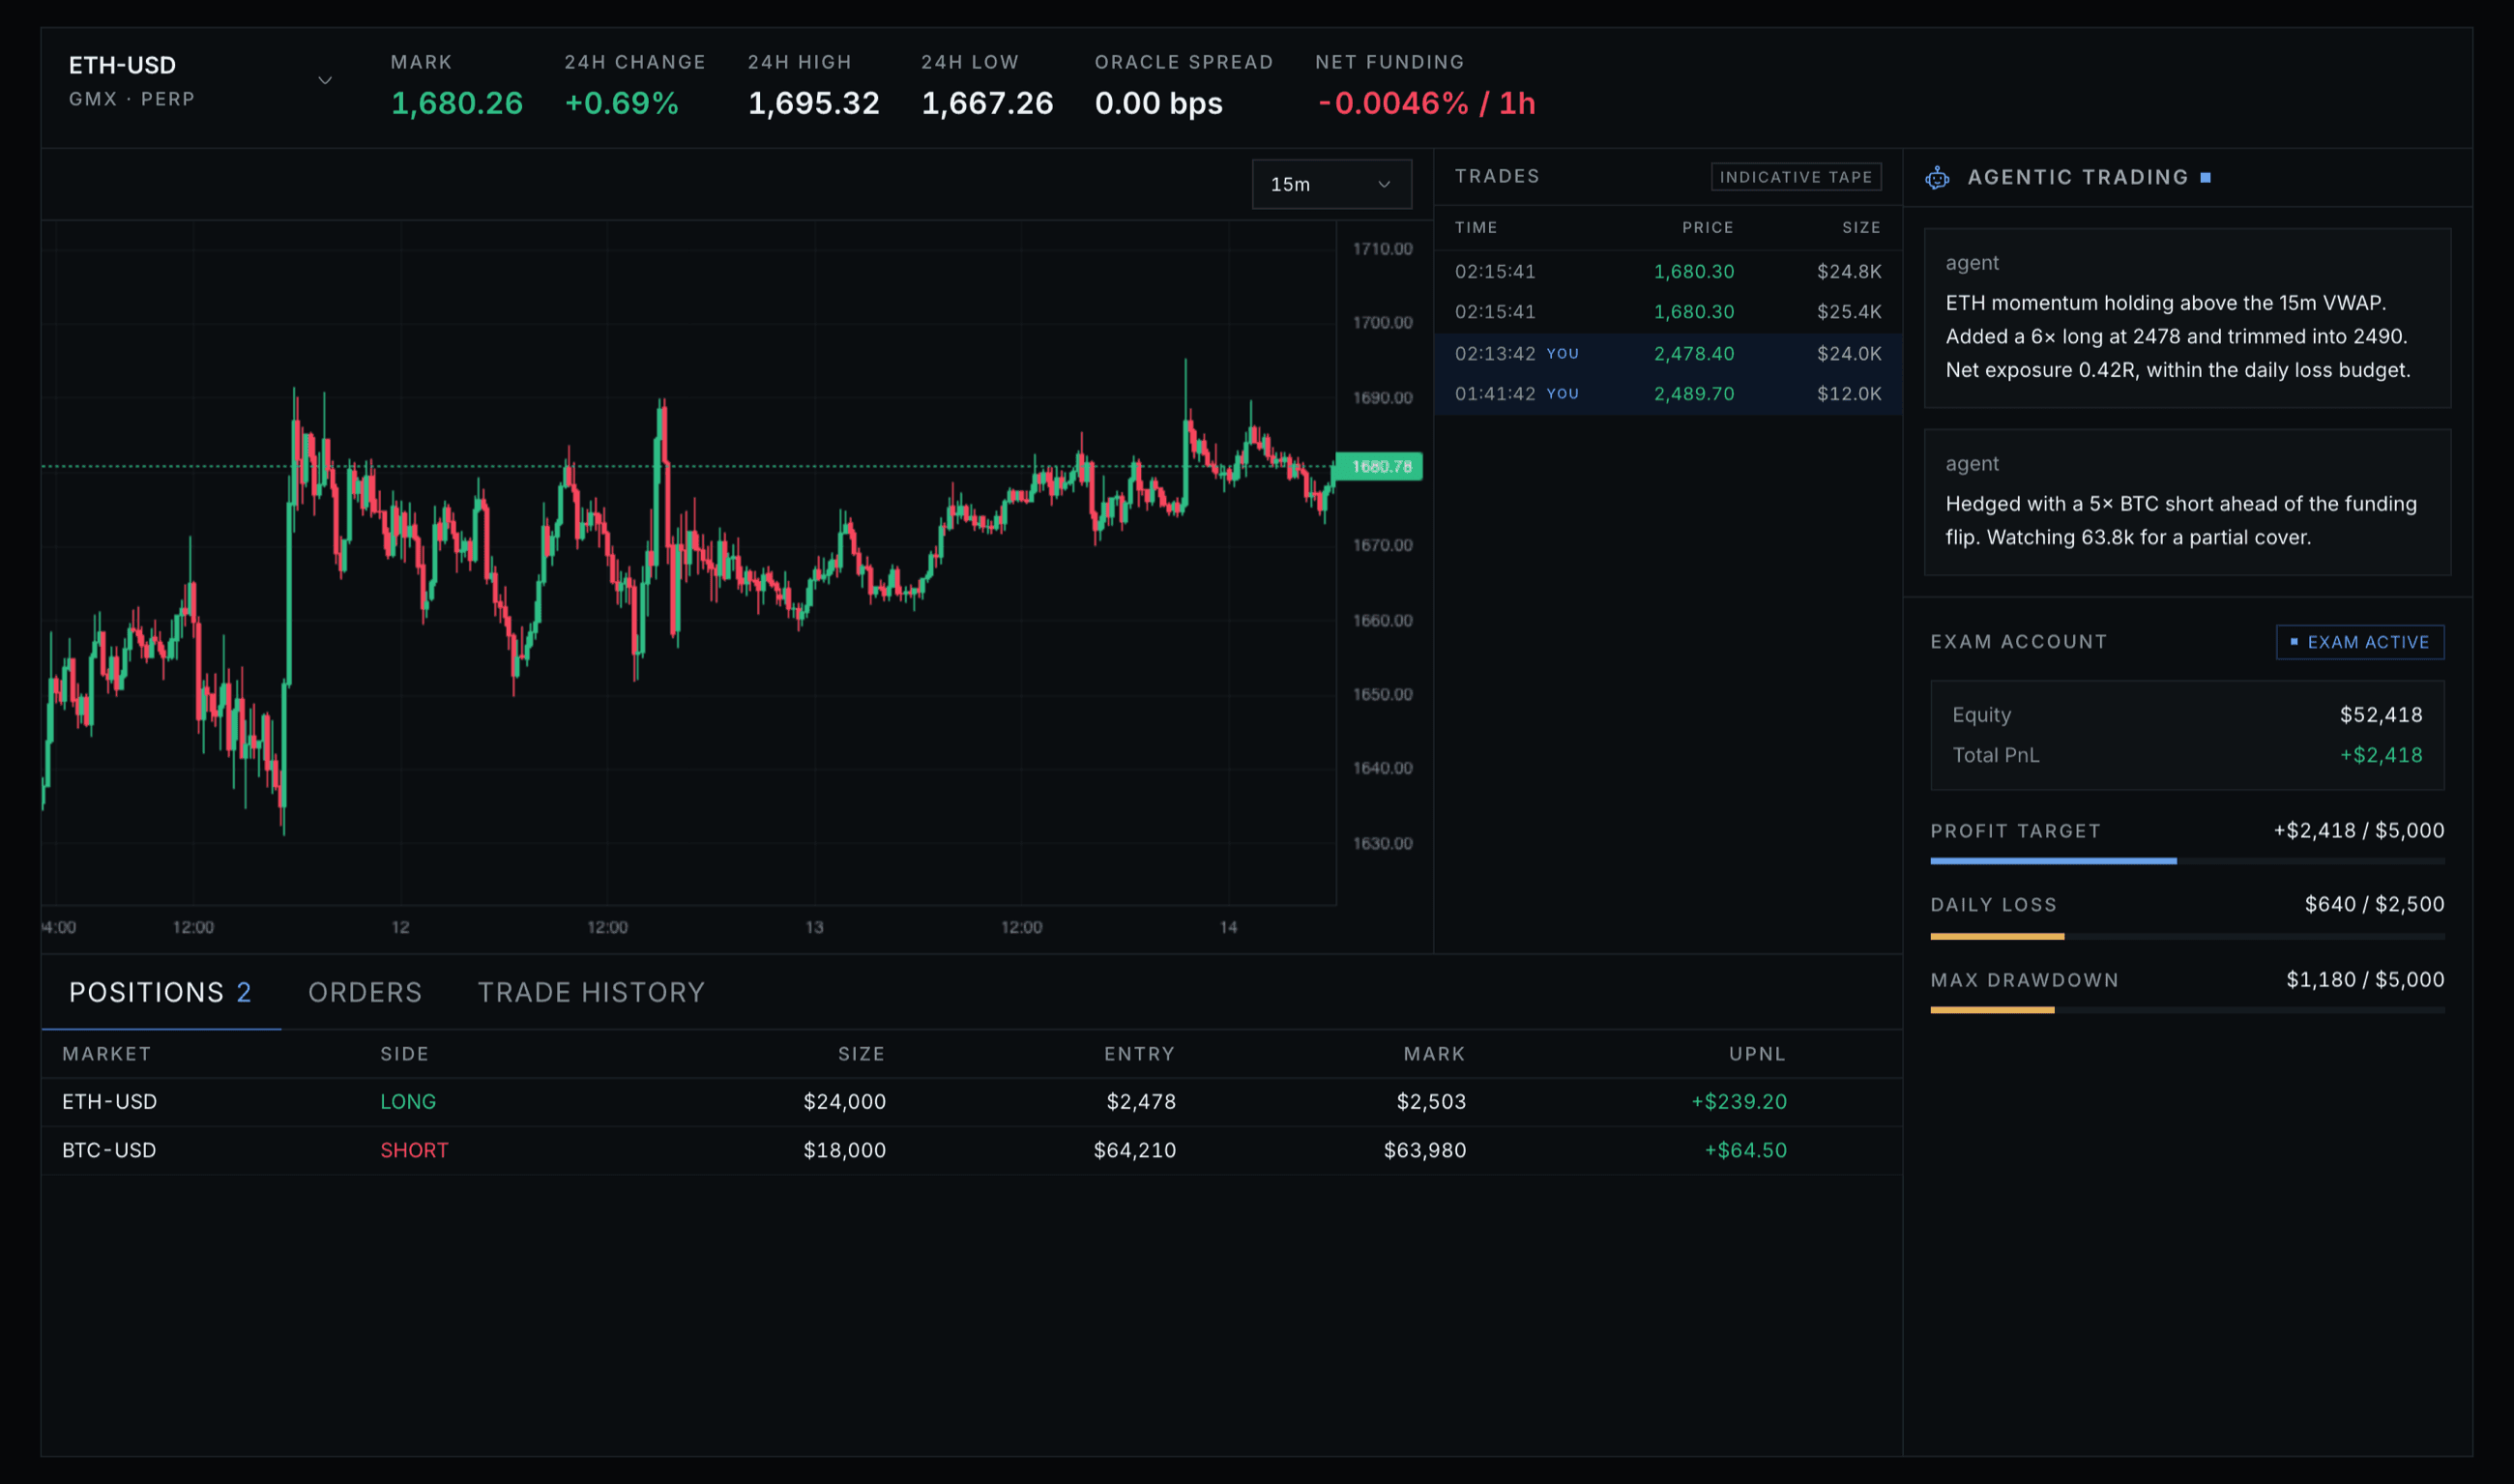Click the $640 / $2,500 daily loss value

[x=2374, y=905]
